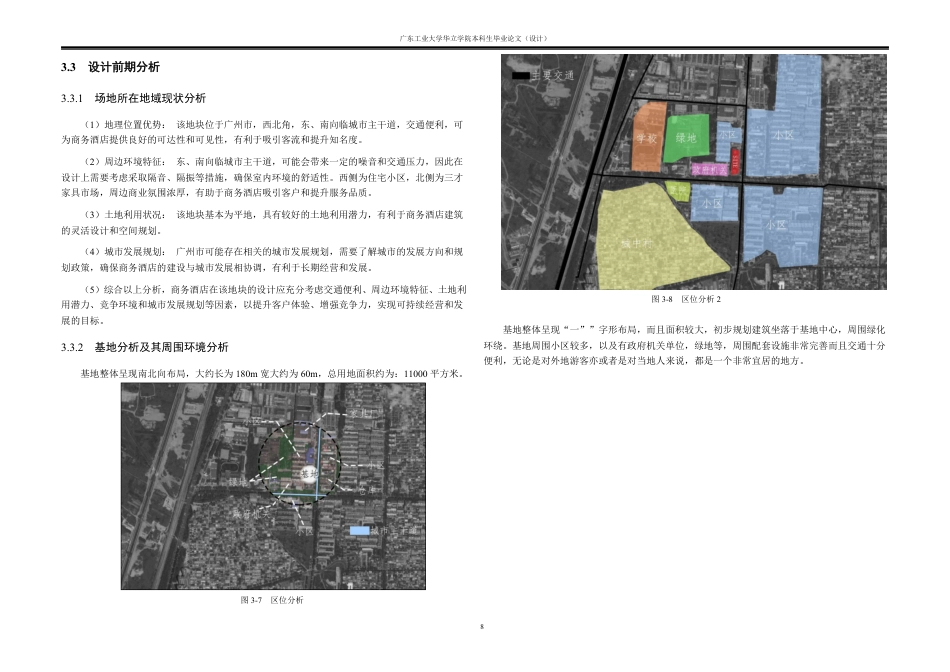Image resolution: width=950 pixels, height=672 pixels.
Task: Click the 基地 marker in Figure 3-7
Action: tap(310, 473)
